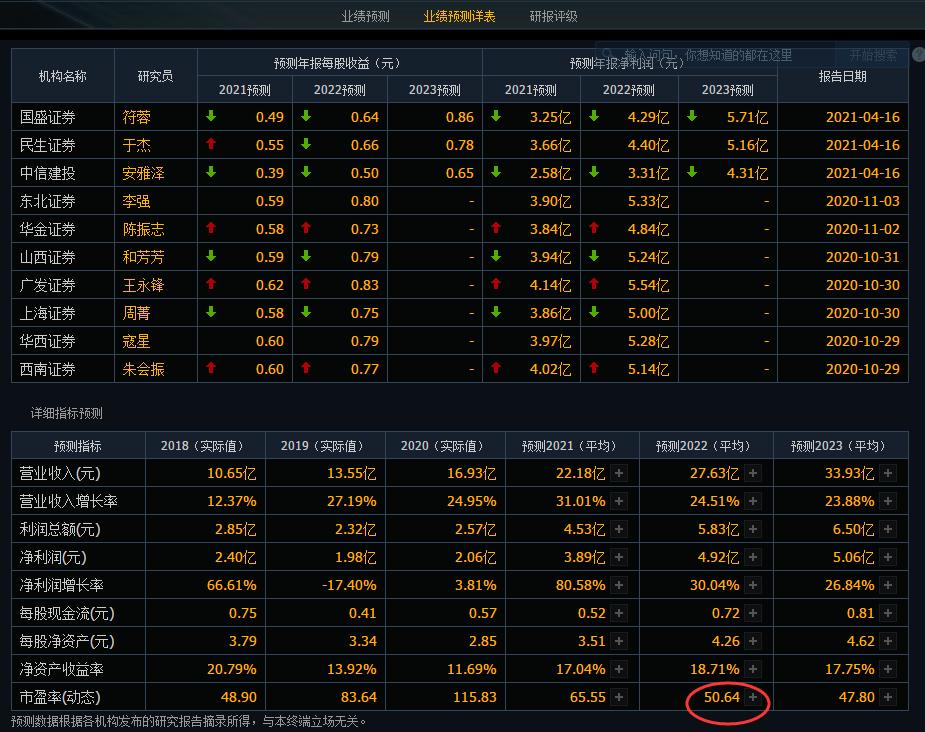The image size is (925, 732).
Task: Expand 净利润增长率 2023 plus icon
Action: point(888,585)
